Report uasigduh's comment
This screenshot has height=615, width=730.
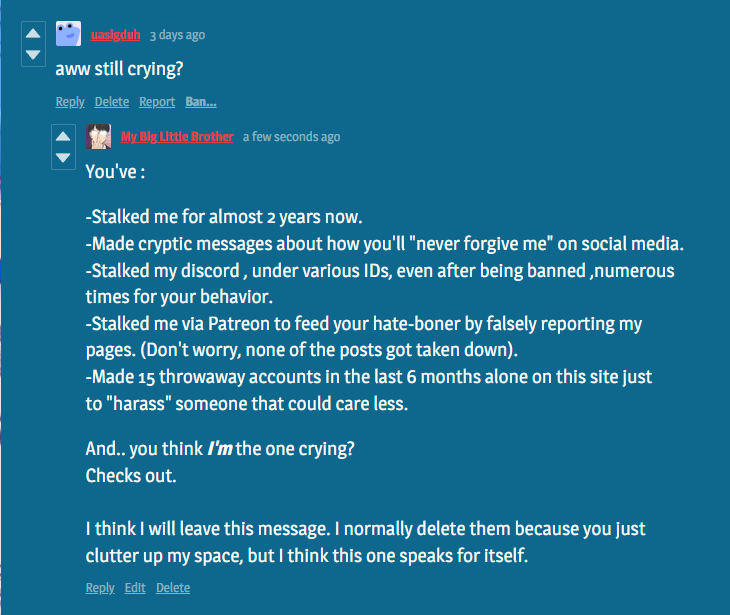[x=157, y=102]
